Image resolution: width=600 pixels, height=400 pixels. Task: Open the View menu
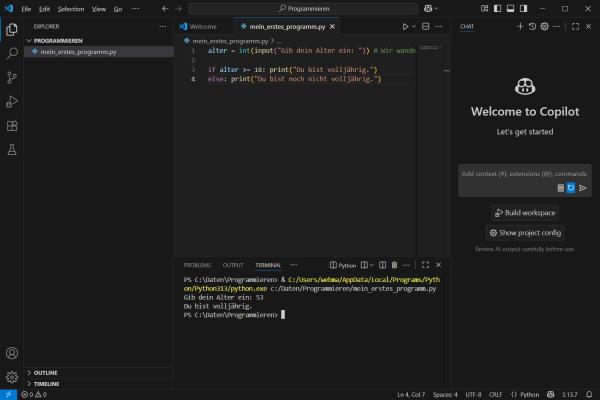pyautogui.click(x=99, y=9)
